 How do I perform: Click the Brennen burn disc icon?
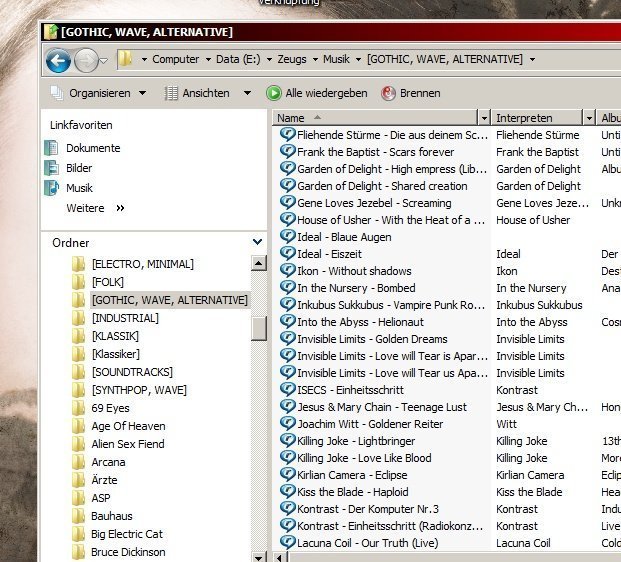point(388,93)
